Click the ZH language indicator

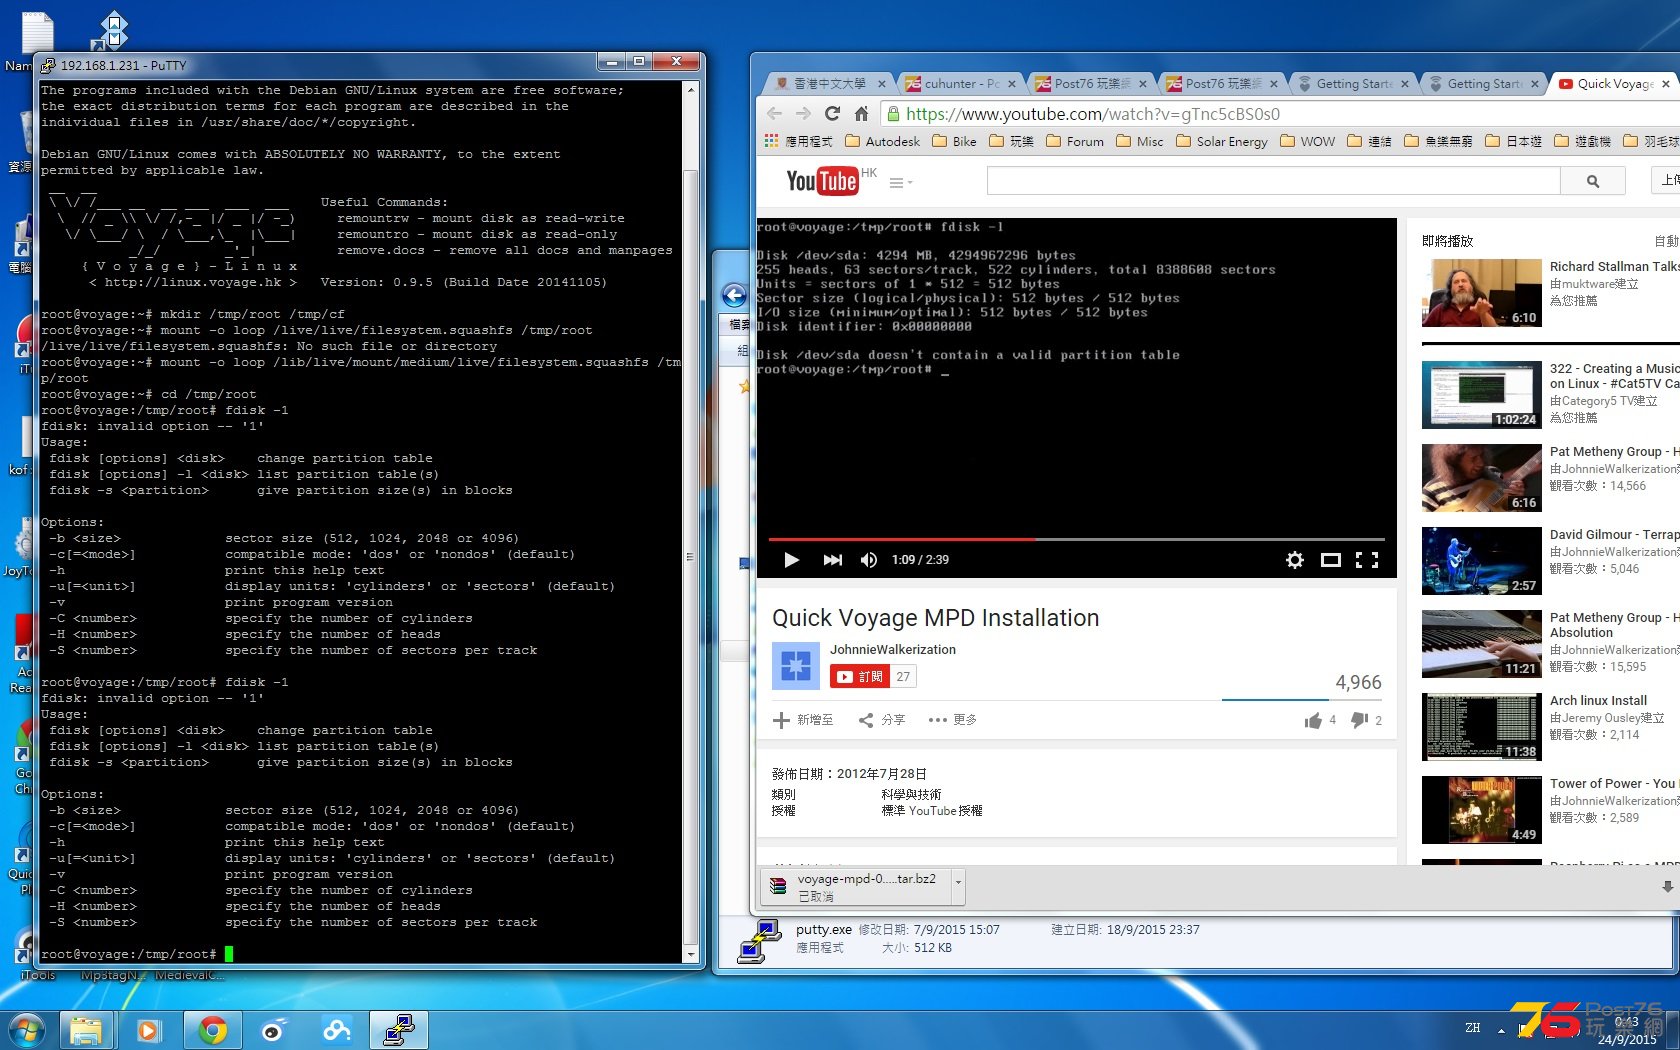coord(1472,1028)
